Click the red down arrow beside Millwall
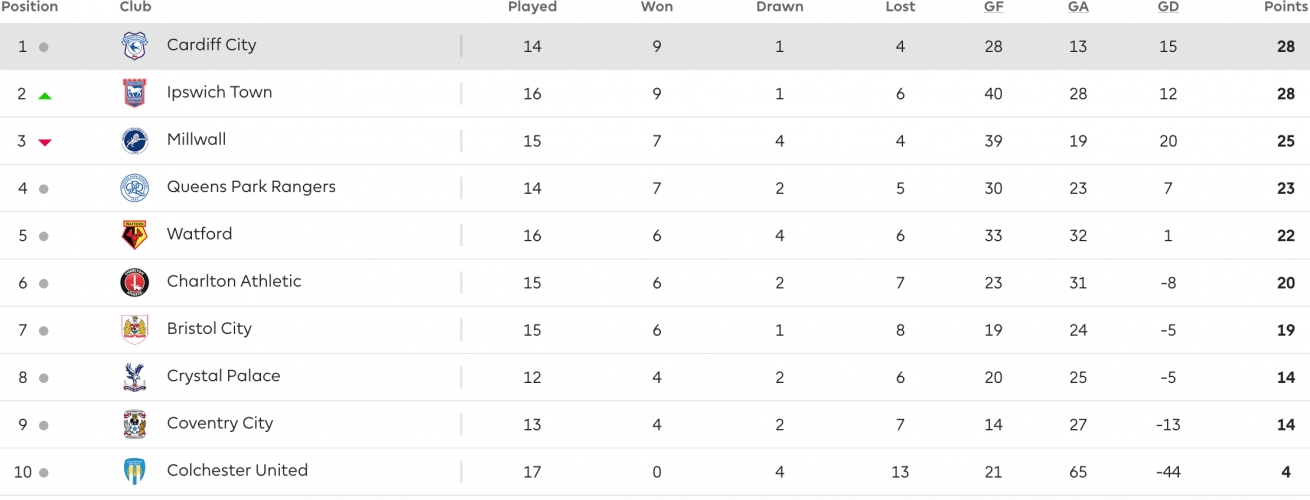The width and height of the screenshot is (1310, 500). coord(44,142)
